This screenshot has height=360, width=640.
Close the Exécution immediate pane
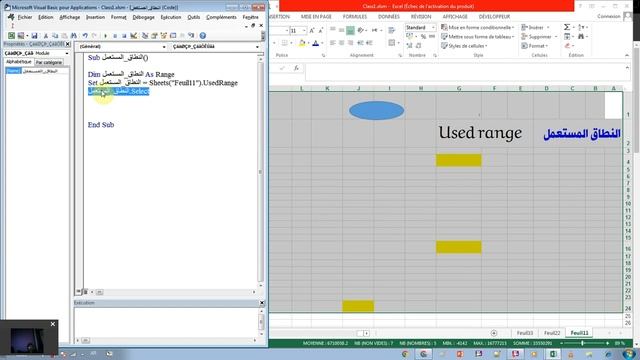[262, 303]
